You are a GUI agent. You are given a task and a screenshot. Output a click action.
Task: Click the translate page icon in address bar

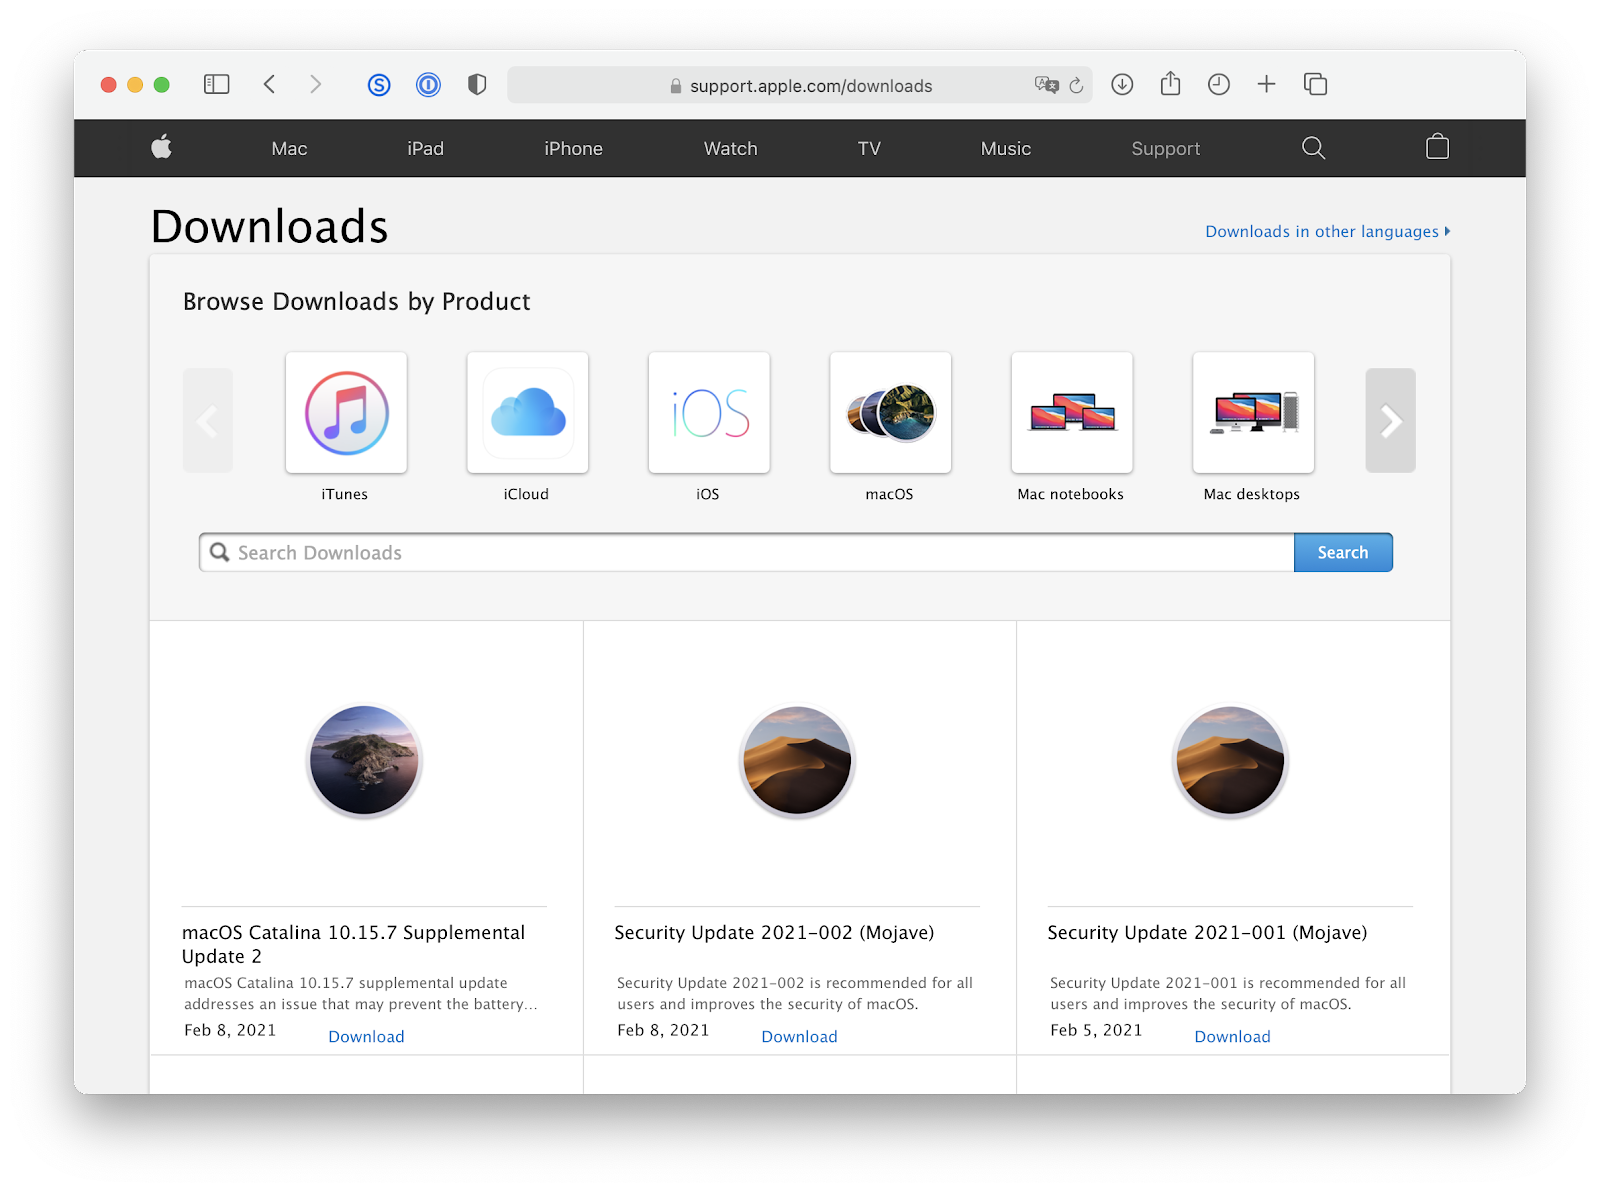(x=1046, y=85)
